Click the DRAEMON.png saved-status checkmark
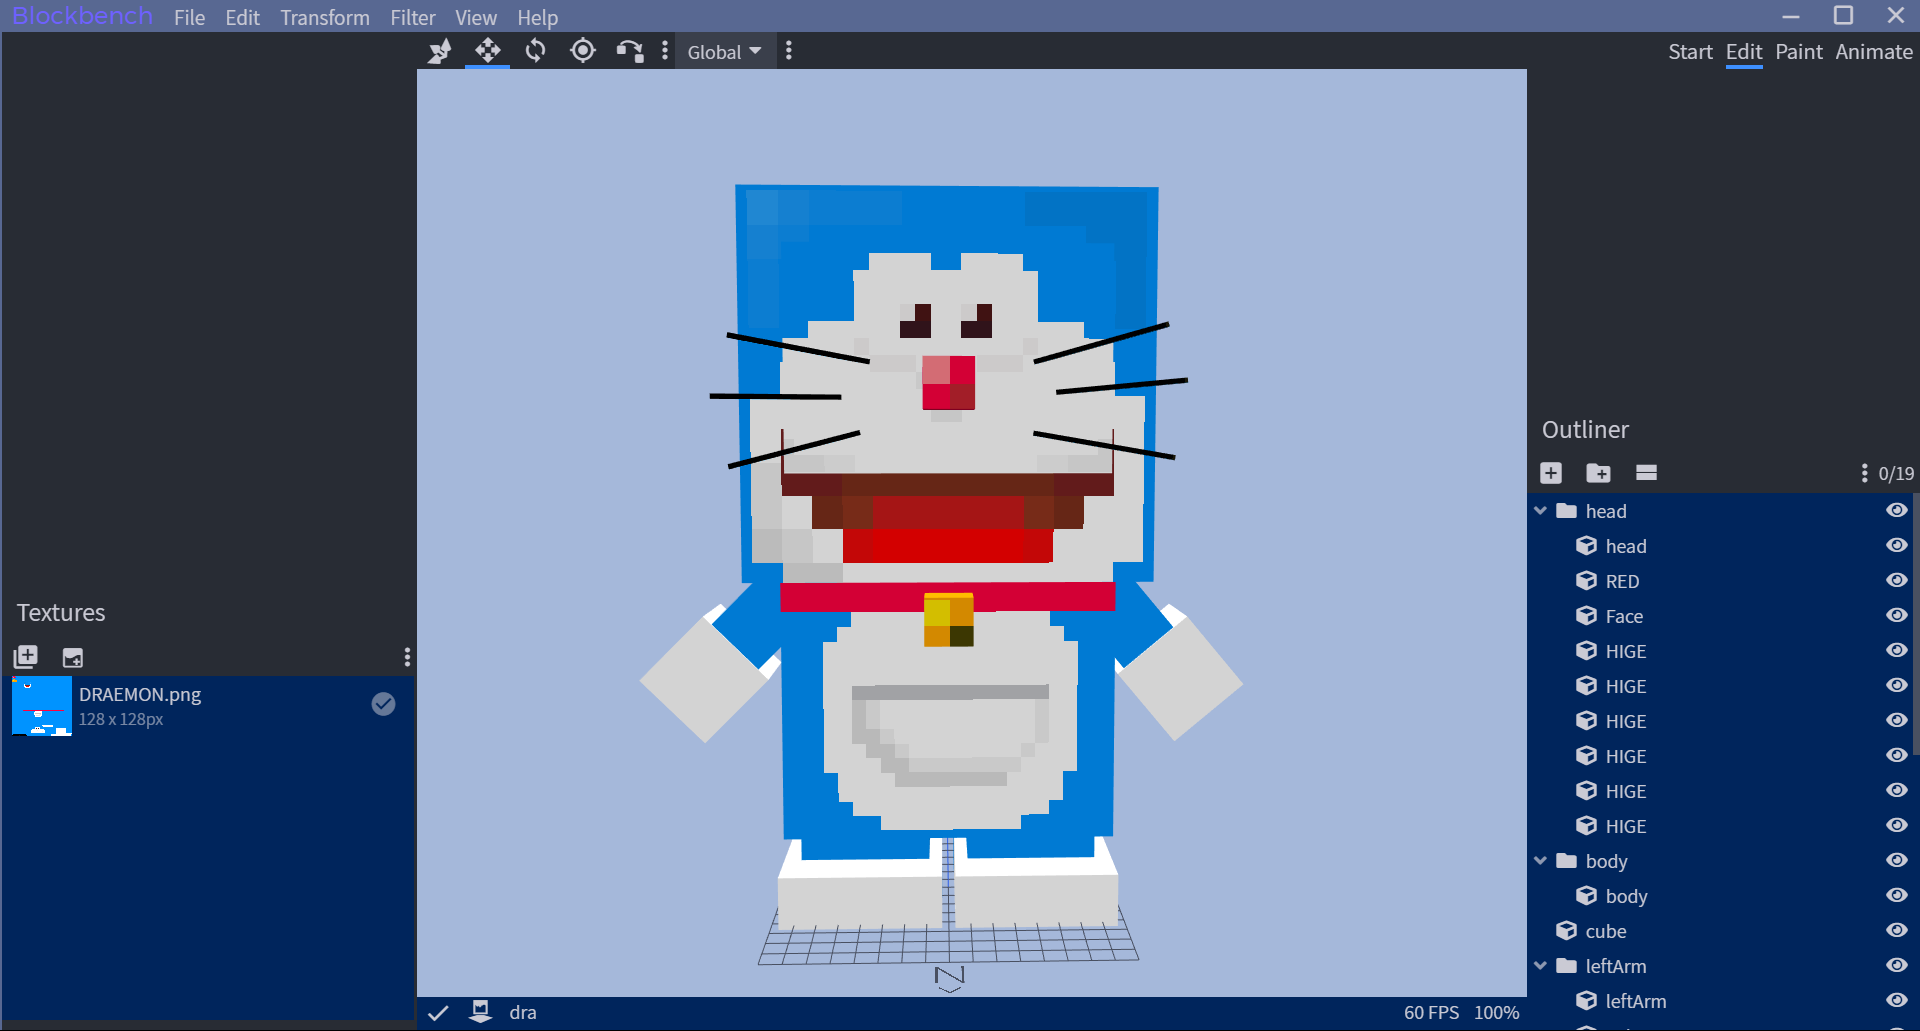The image size is (1920, 1031). pyautogui.click(x=383, y=704)
